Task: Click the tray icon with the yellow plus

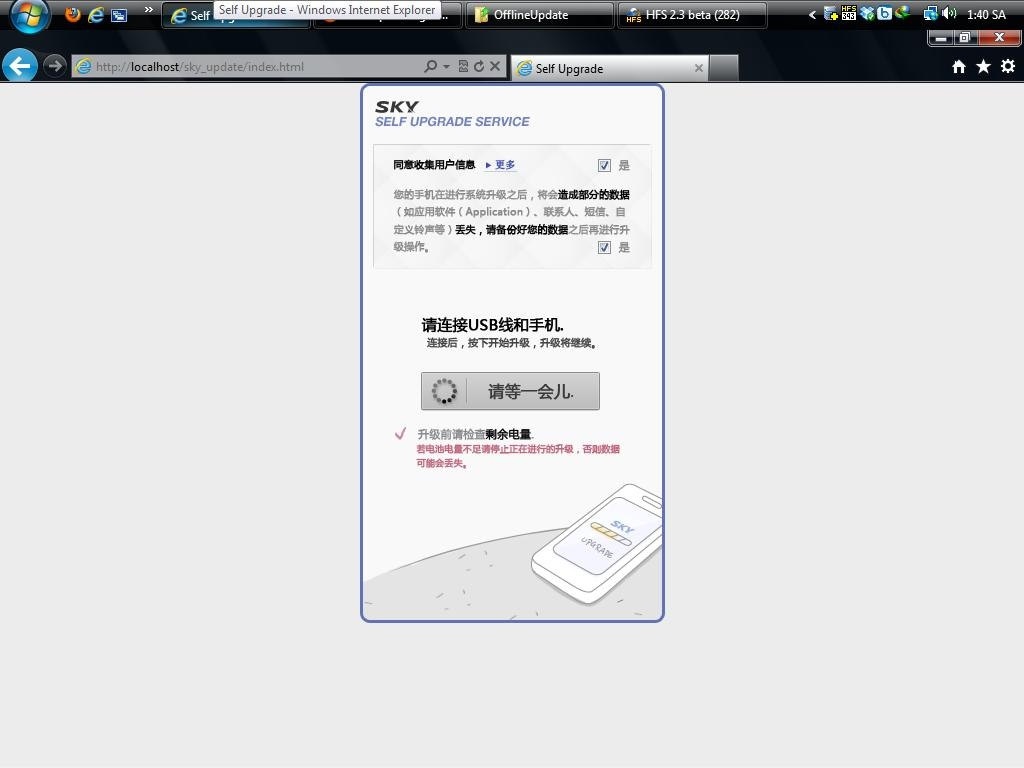Action: pyautogui.click(x=831, y=14)
